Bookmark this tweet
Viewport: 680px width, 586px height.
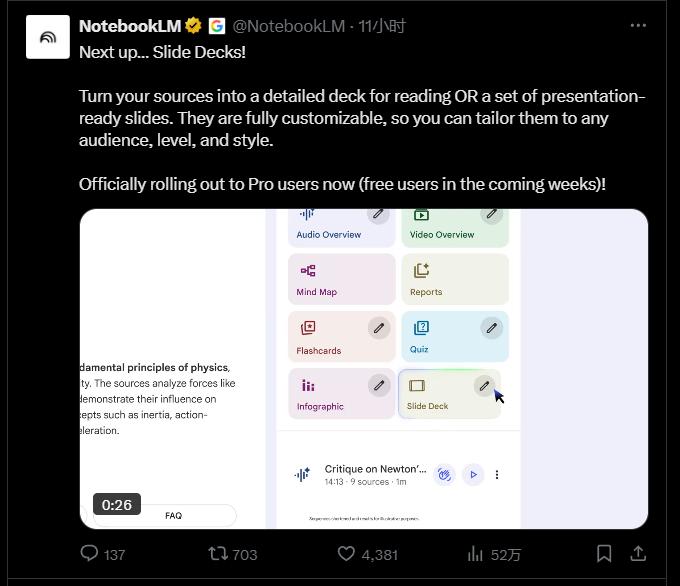point(604,553)
